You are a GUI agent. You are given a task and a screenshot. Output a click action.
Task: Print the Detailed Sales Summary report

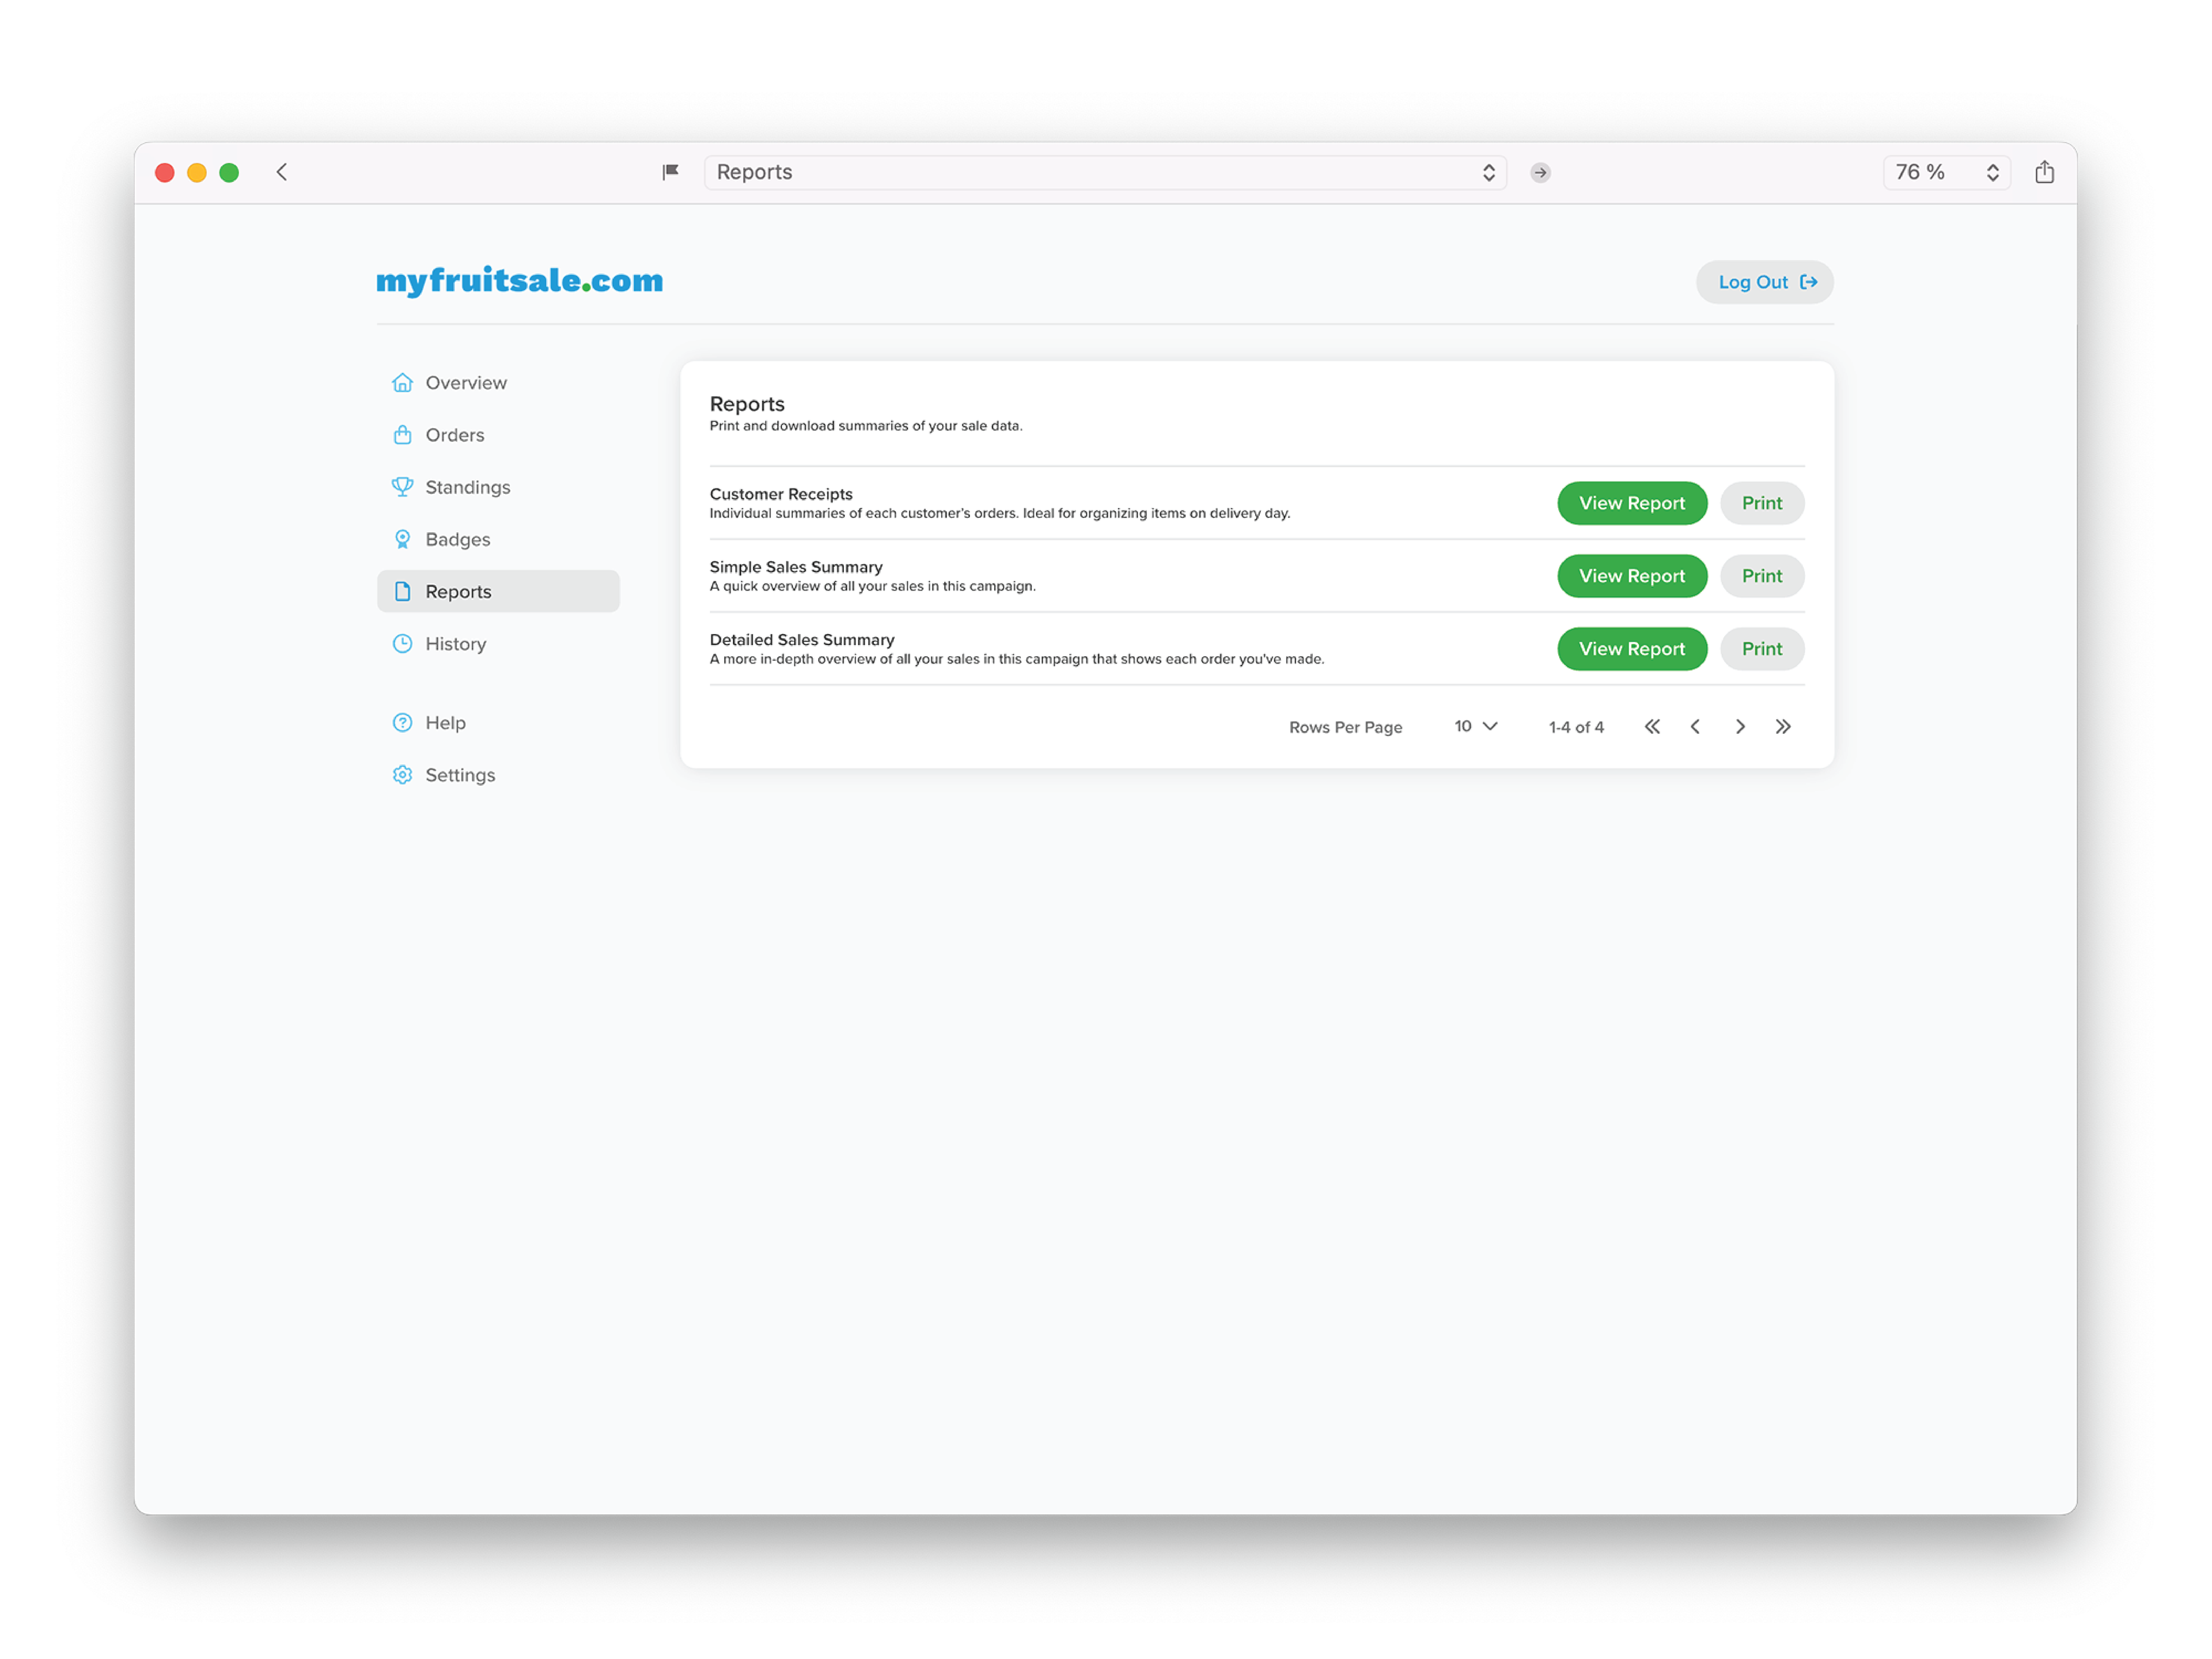tap(1761, 649)
